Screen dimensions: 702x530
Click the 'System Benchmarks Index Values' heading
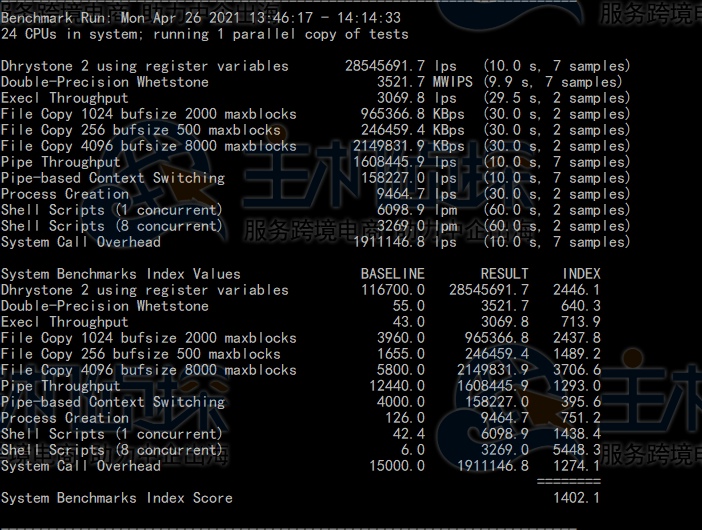coord(120,274)
